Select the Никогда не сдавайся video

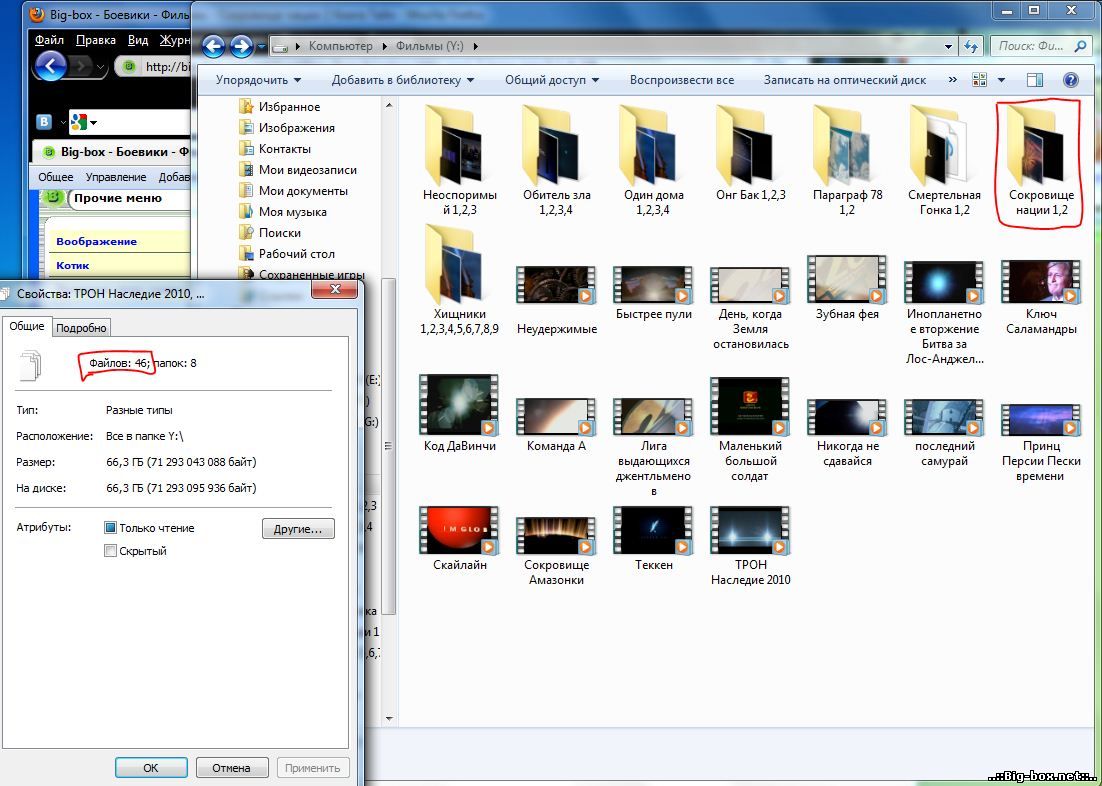click(x=848, y=433)
